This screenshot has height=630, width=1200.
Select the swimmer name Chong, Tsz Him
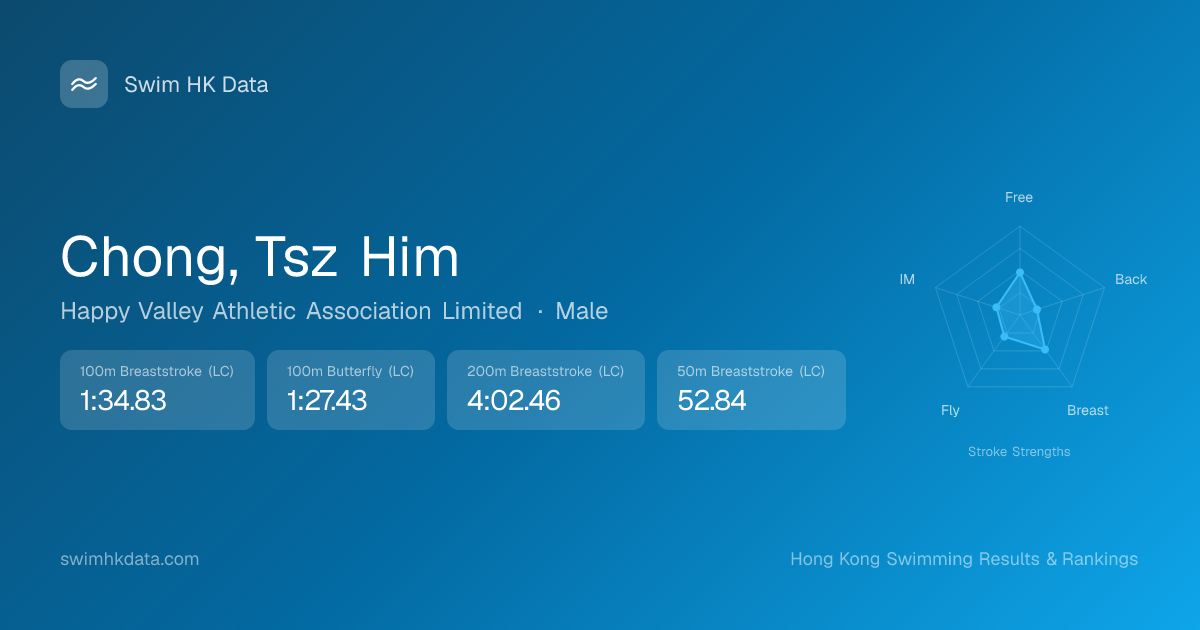click(x=260, y=257)
